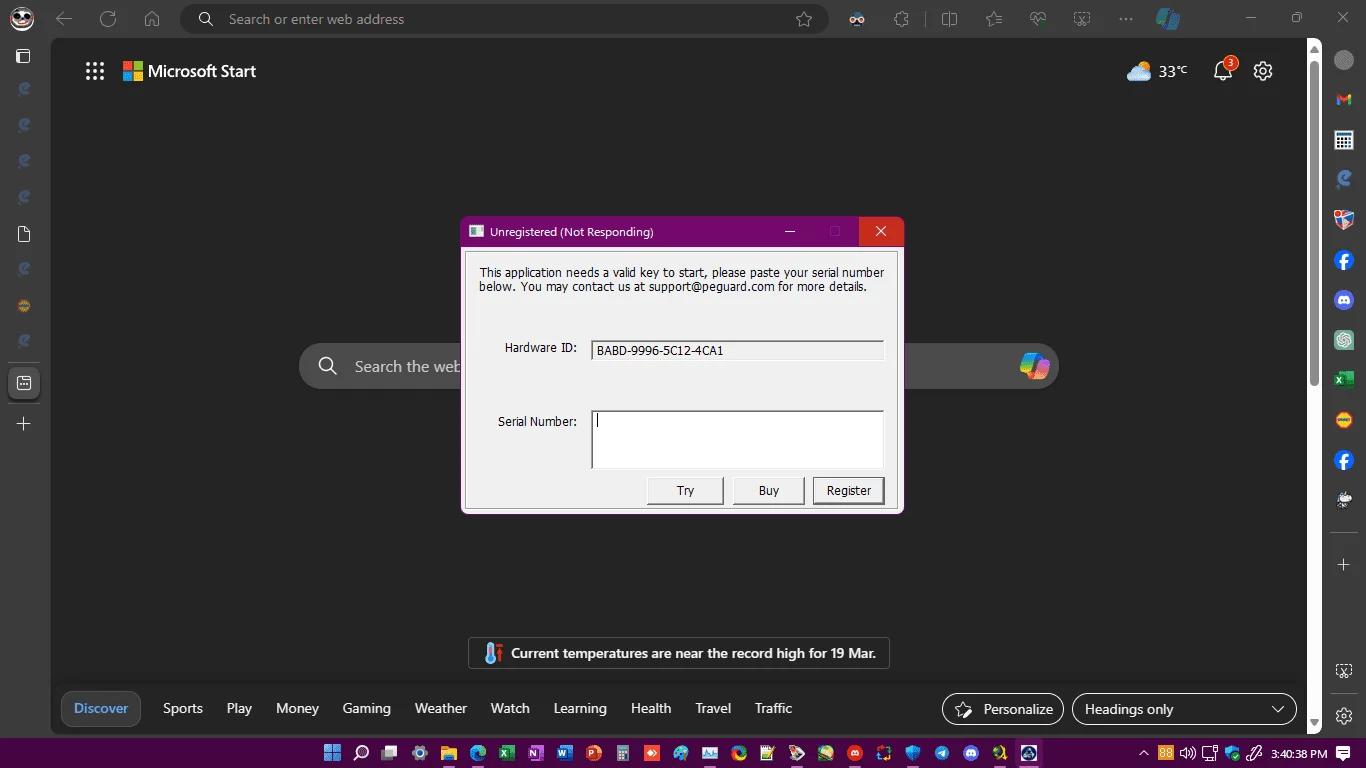Open the Gaming tab
The image size is (1366, 768).
367,708
